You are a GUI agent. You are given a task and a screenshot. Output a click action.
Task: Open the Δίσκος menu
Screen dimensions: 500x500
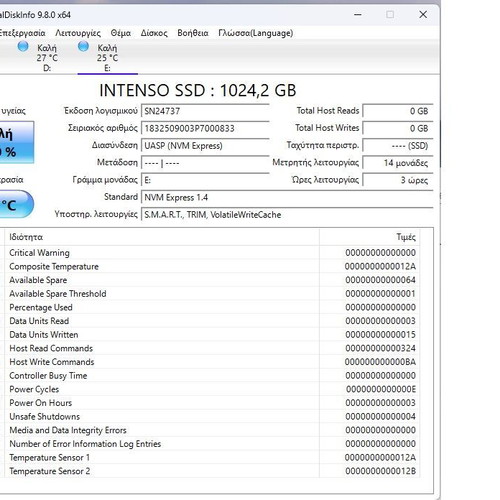(x=154, y=33)
